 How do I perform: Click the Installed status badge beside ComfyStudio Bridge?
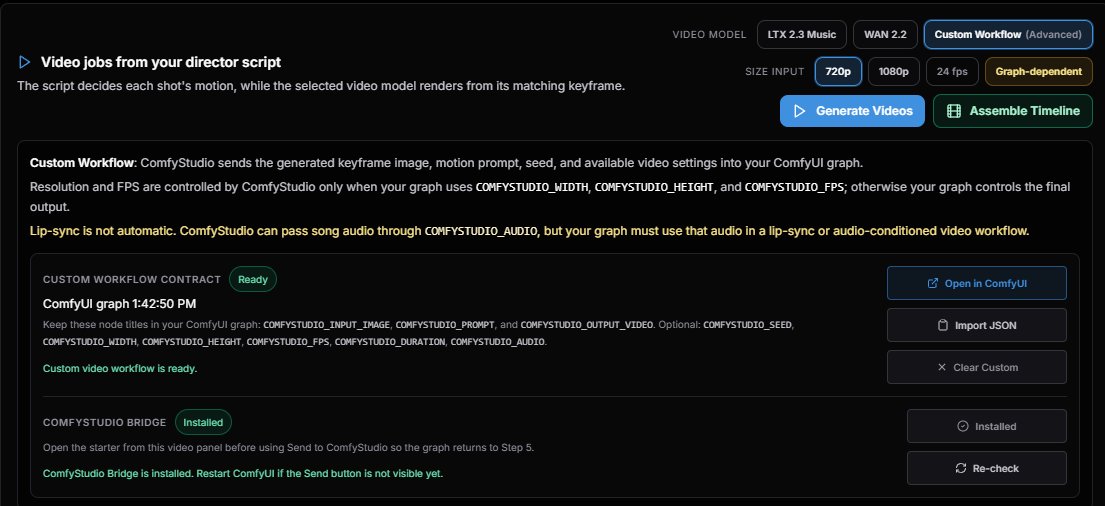point(203,422)
